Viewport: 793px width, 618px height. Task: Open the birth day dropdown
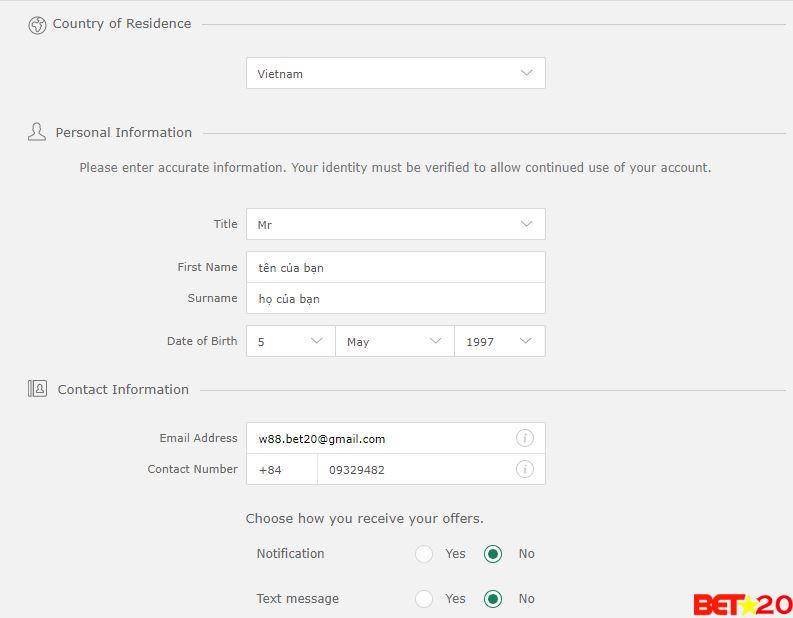tap(290, 341)
